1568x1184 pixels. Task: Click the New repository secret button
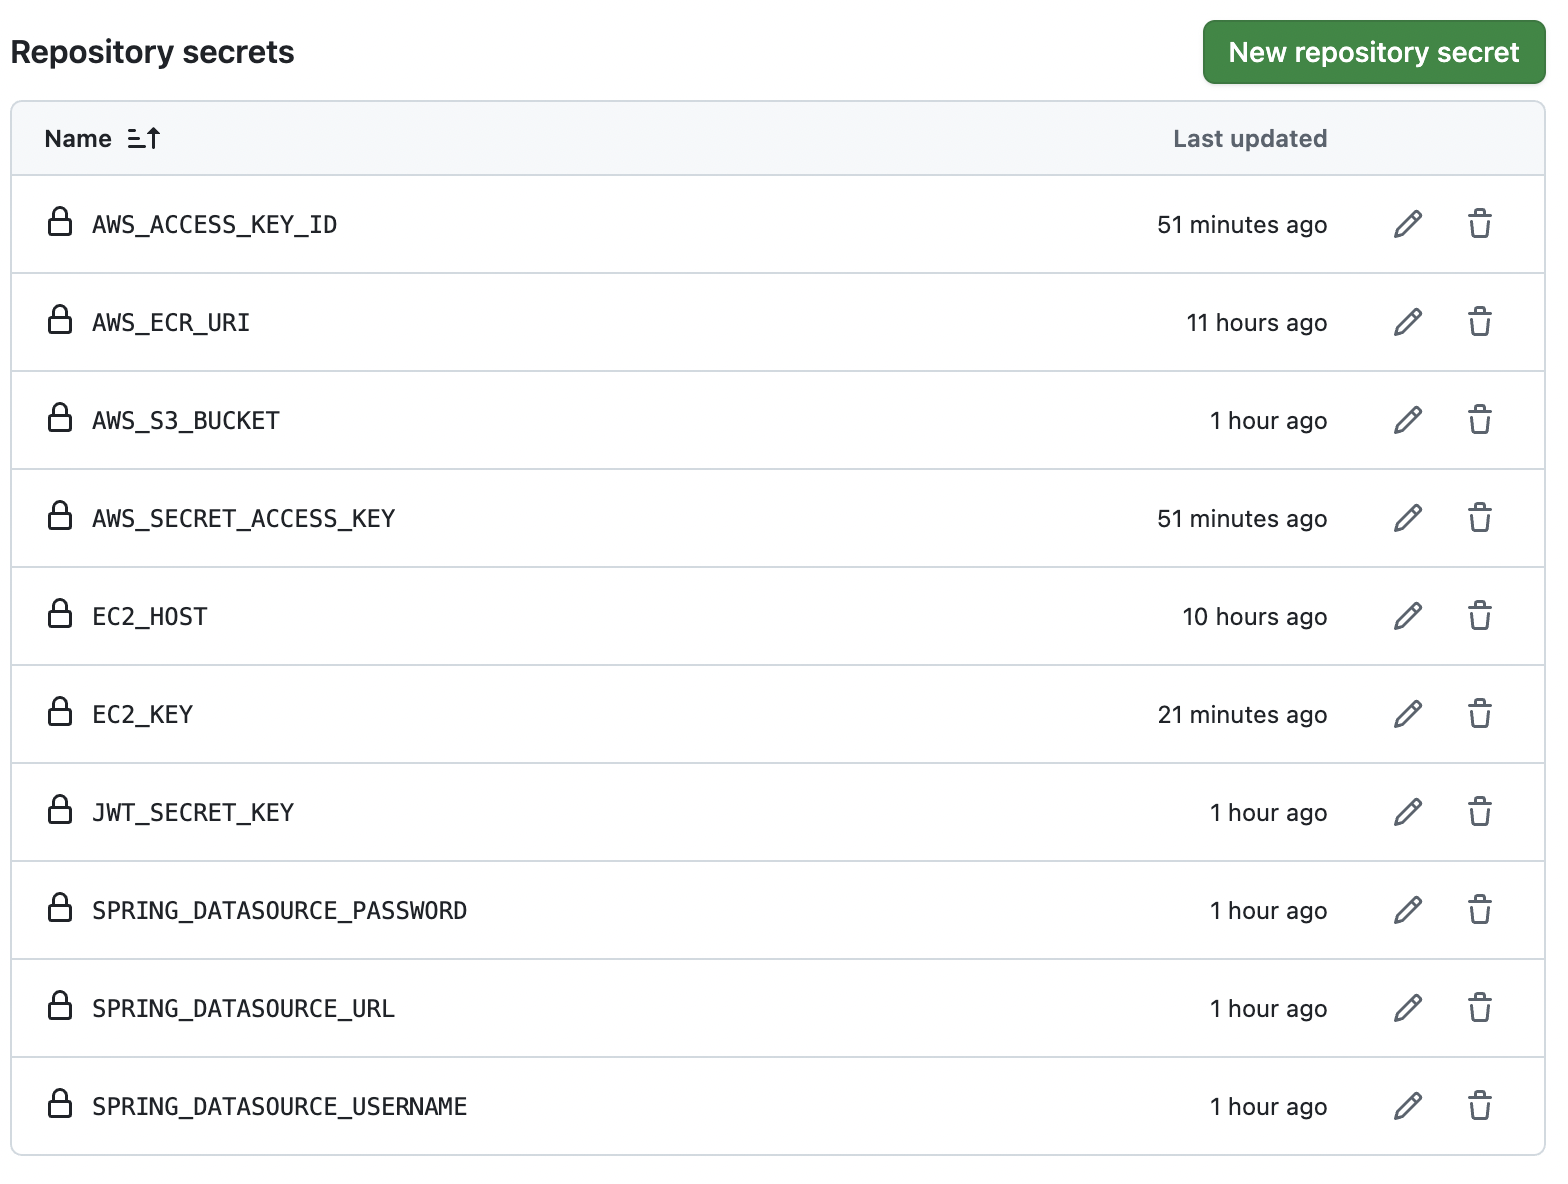(1374, 52)
